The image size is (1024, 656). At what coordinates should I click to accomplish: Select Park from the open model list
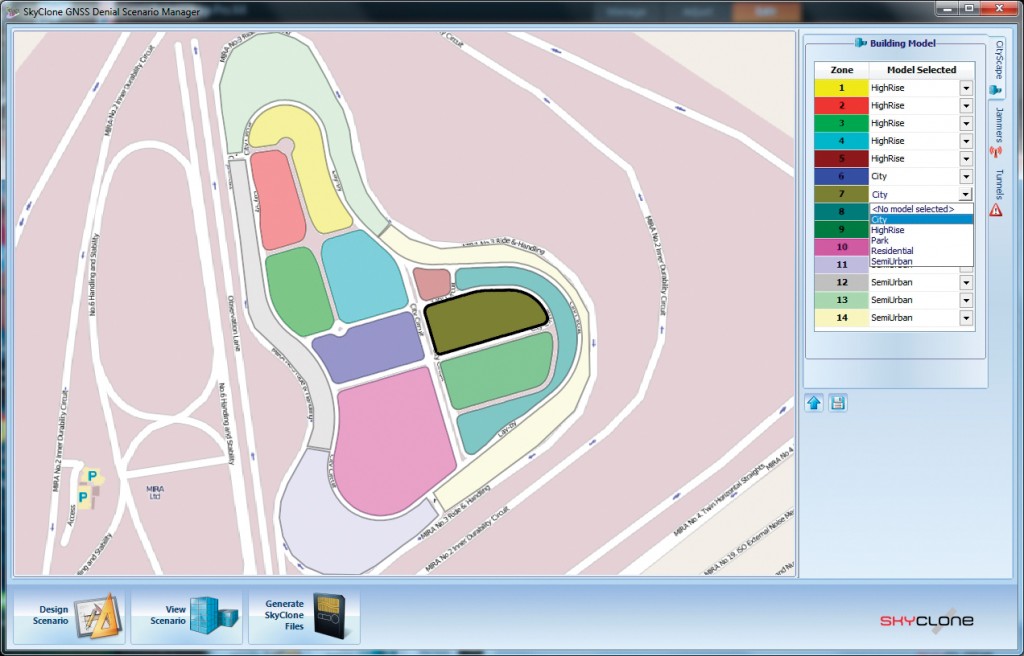tap(880, 240)
